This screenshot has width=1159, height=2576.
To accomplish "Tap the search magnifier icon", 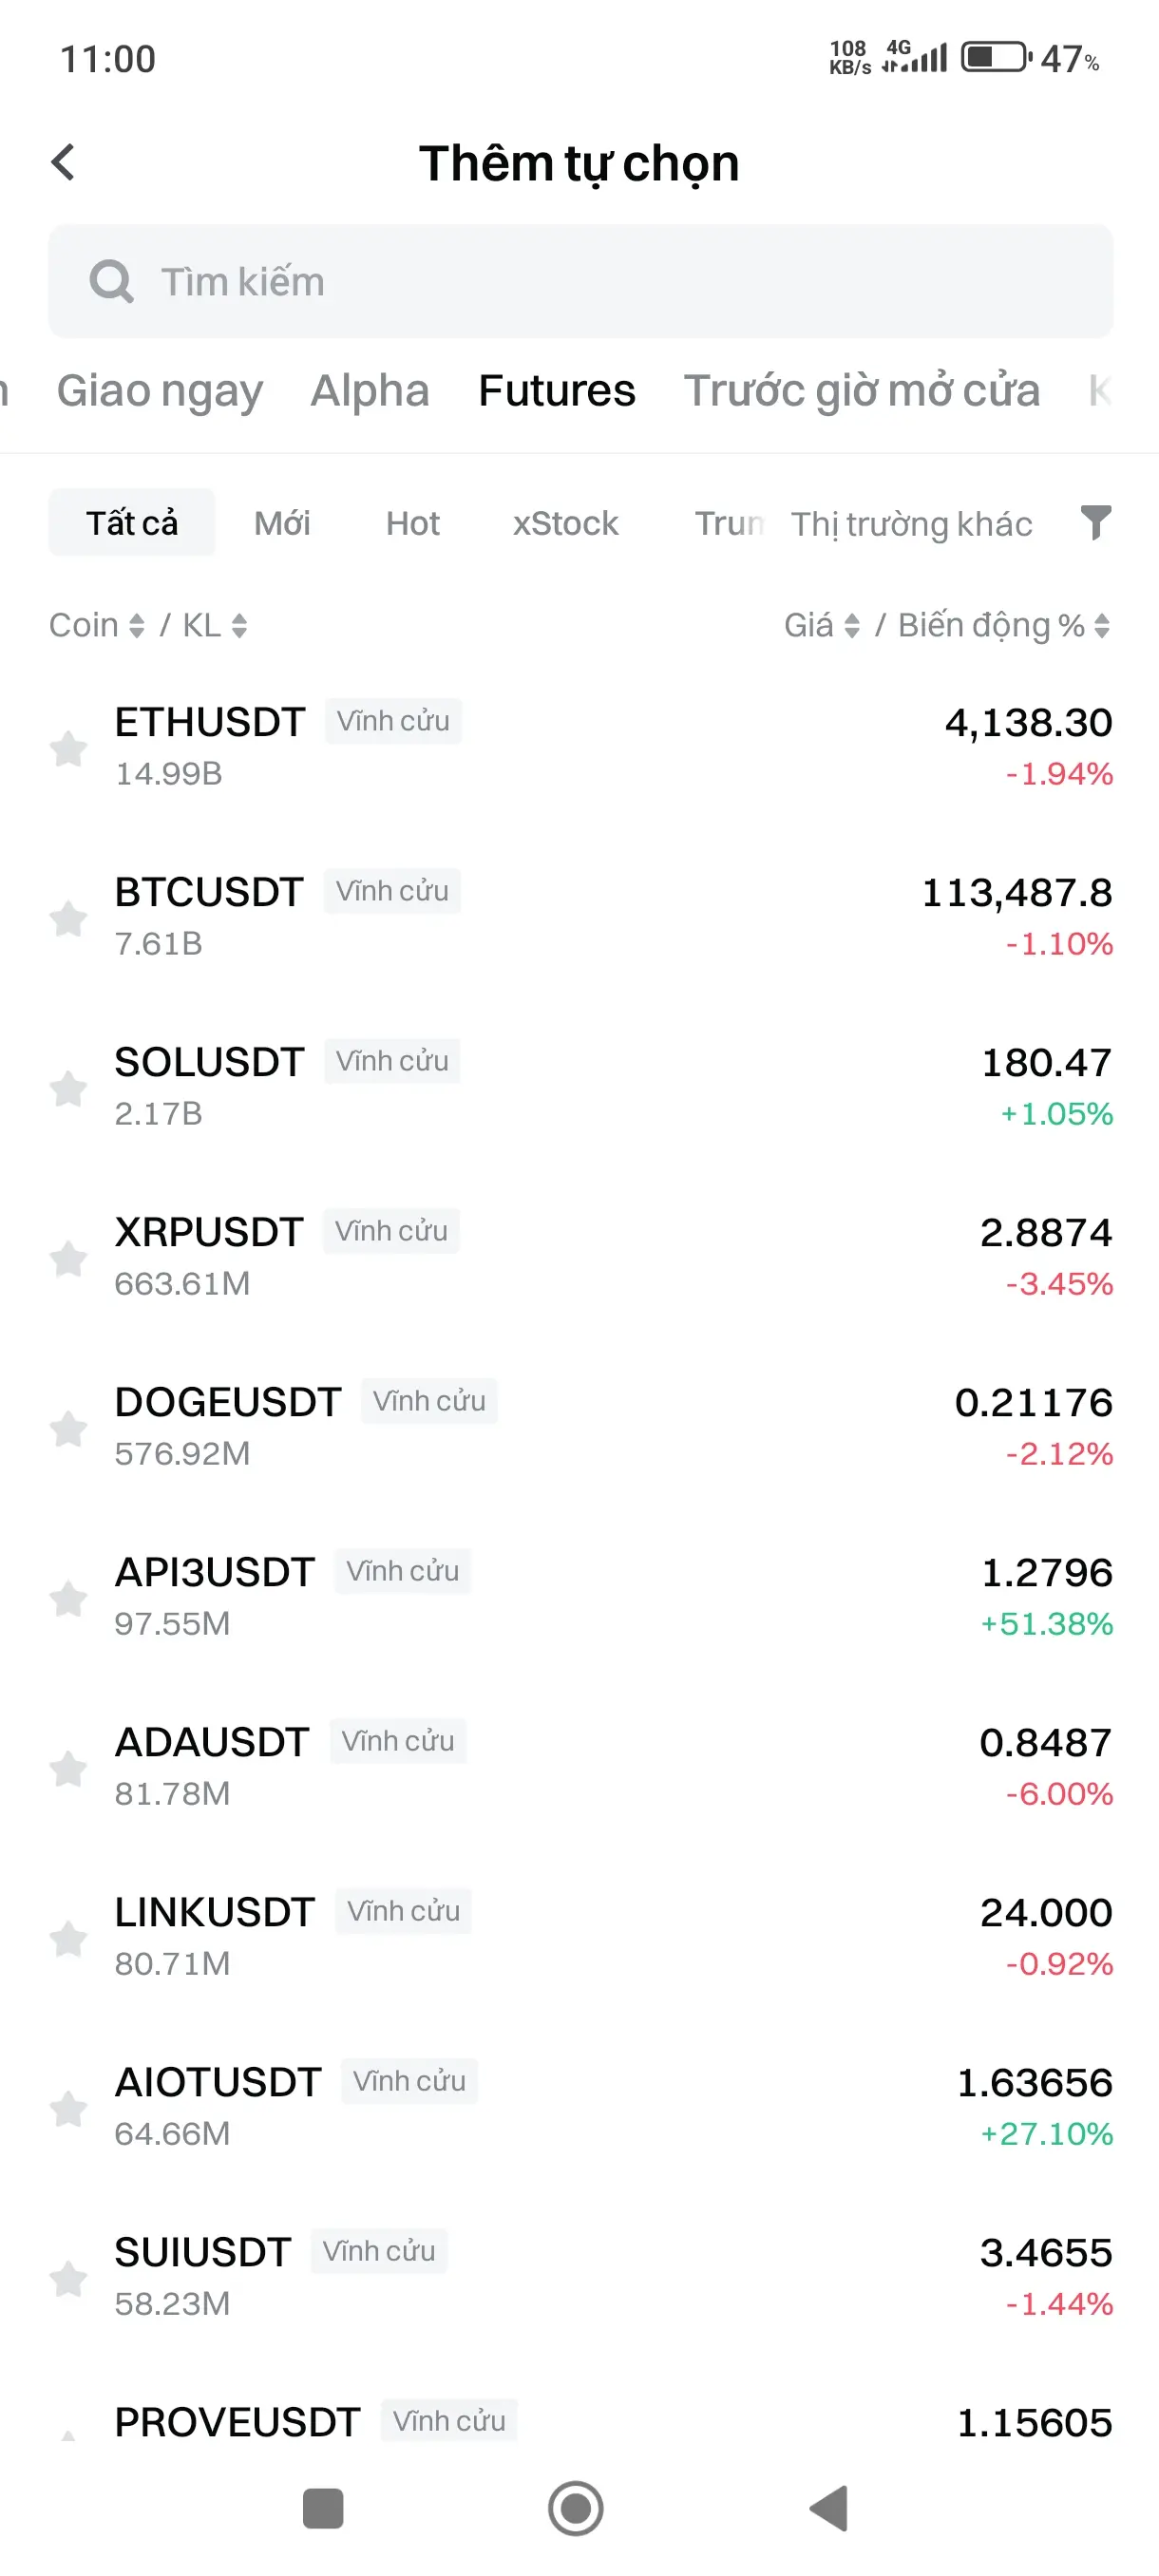I will coord(111,281).
